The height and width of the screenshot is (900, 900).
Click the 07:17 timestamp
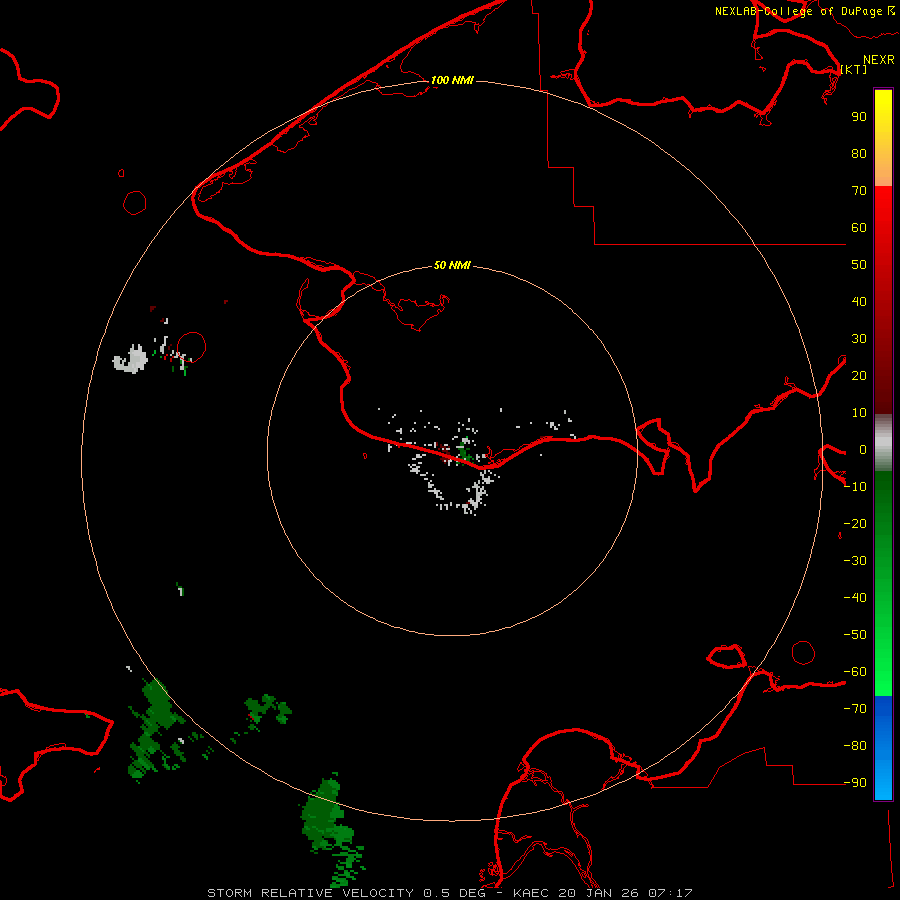click(670, 893)
